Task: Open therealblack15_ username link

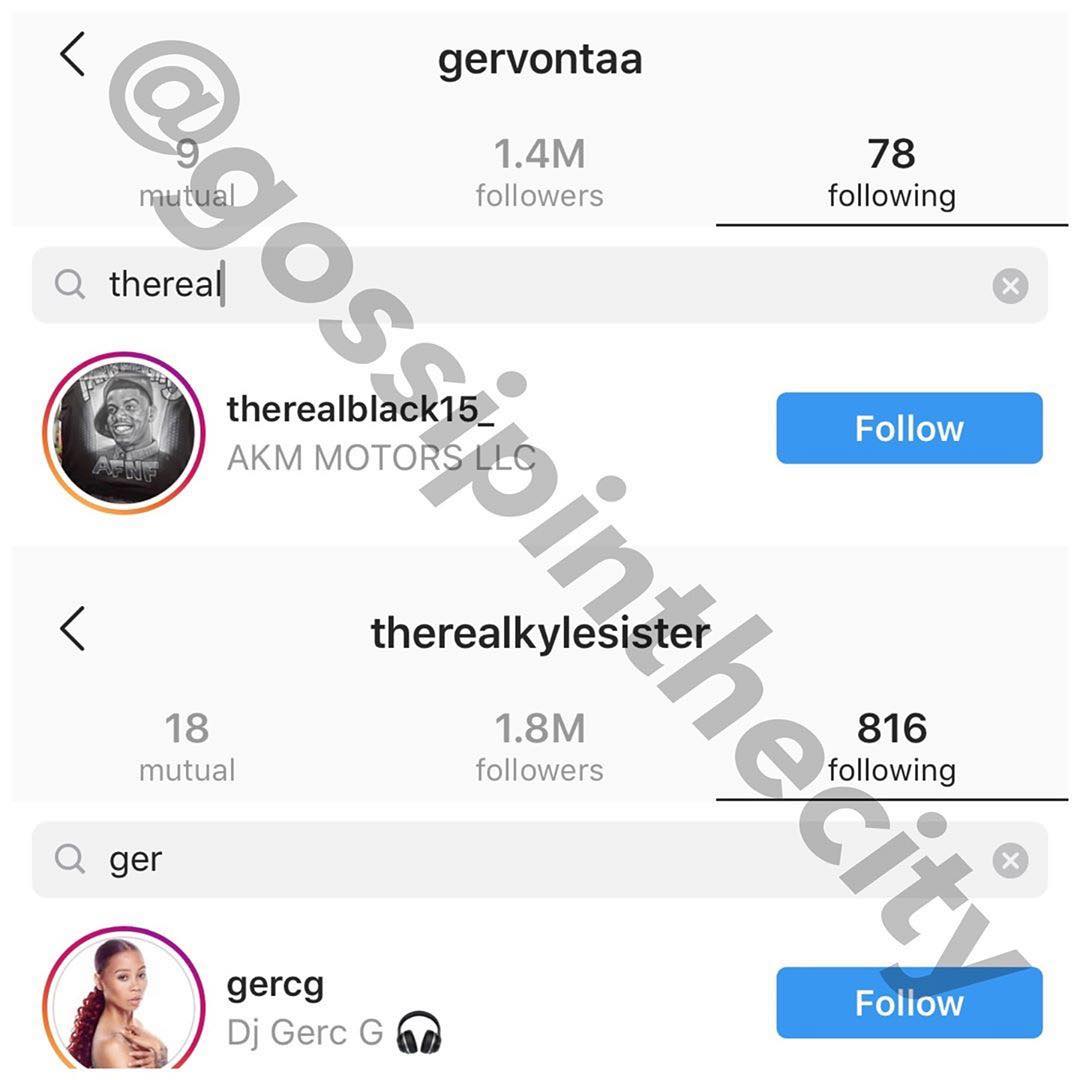Action: [x=360, y=409]
